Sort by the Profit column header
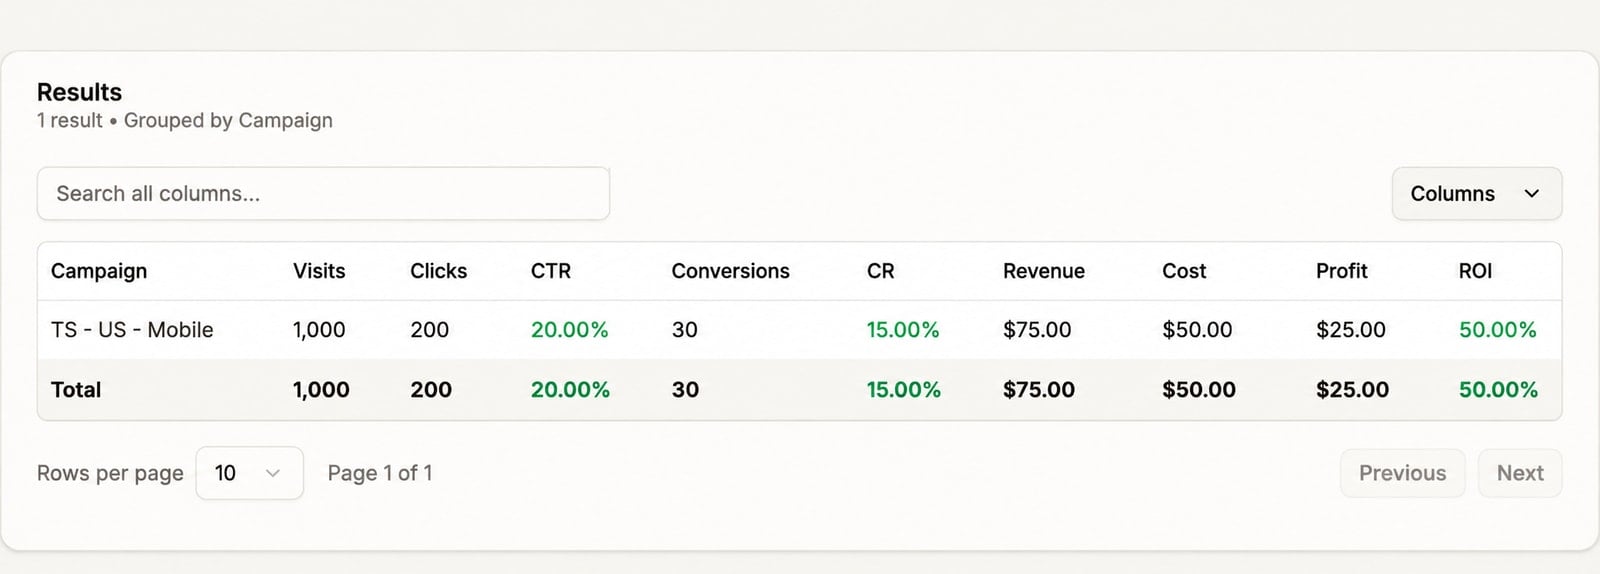1600x574 pixels. point(1341,271)
